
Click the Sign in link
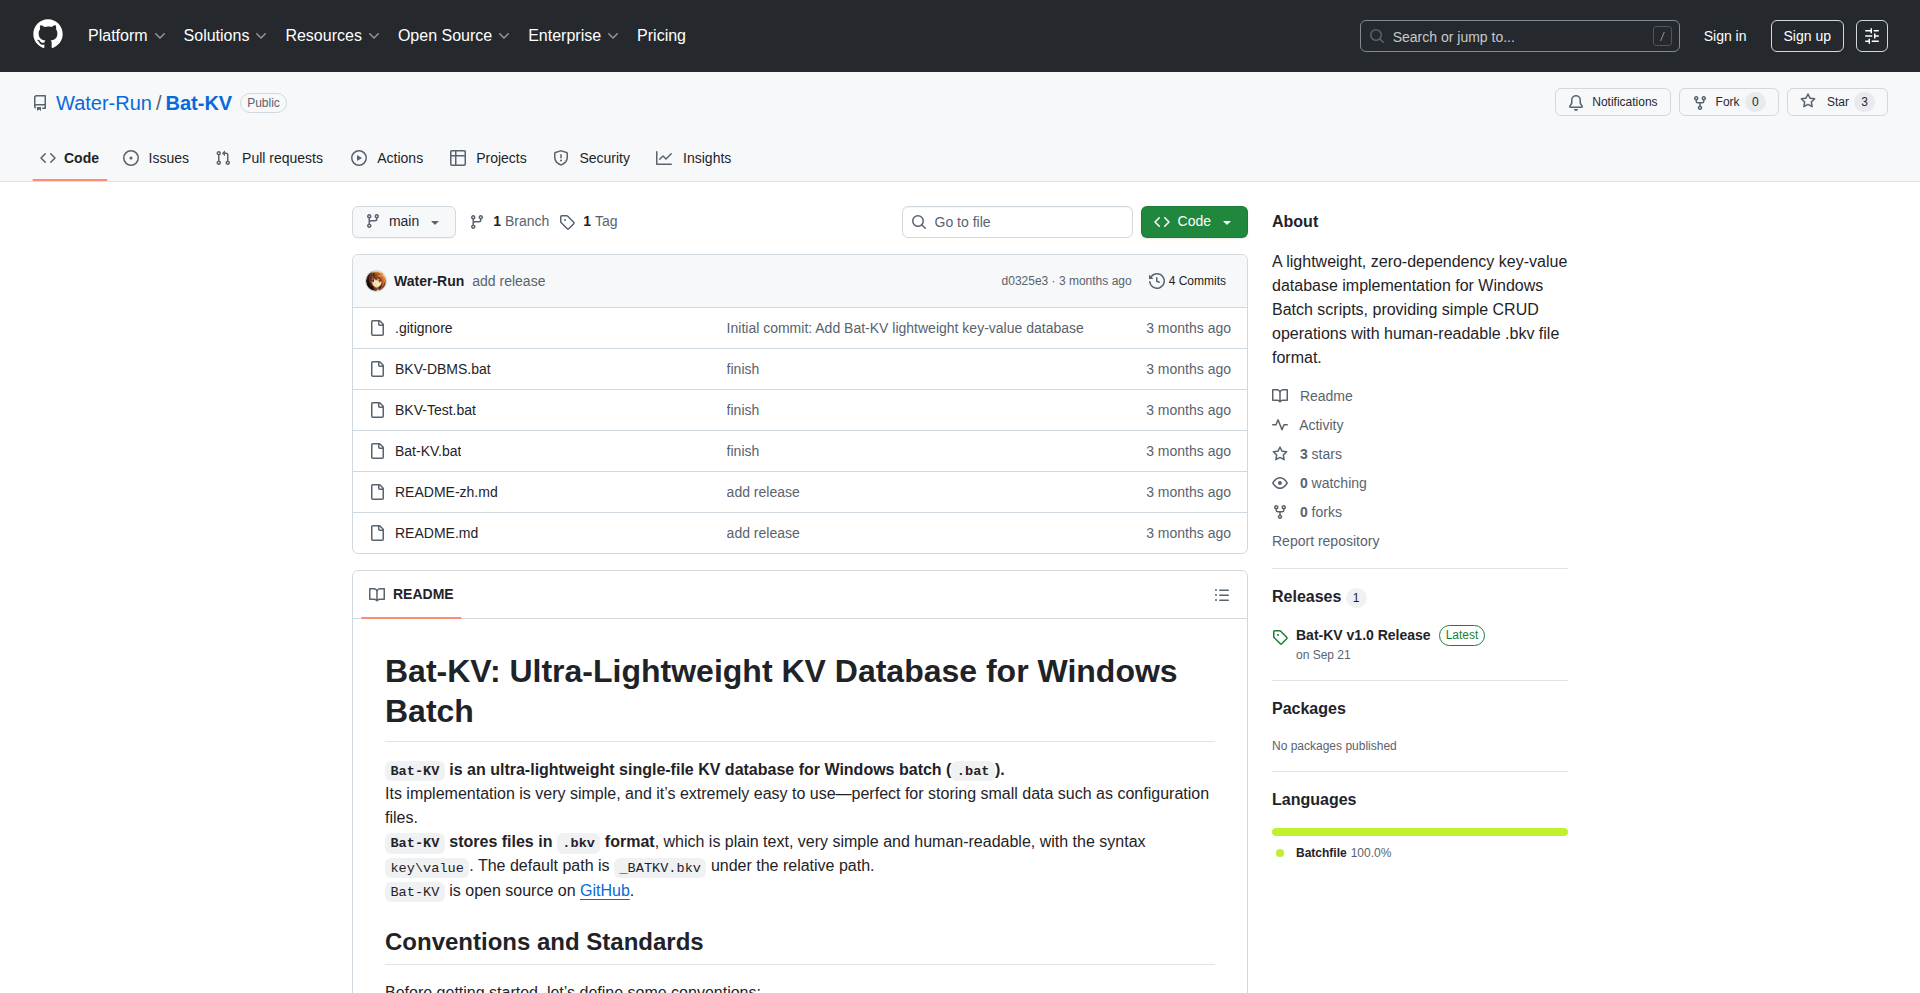[x=1725, y=36]
